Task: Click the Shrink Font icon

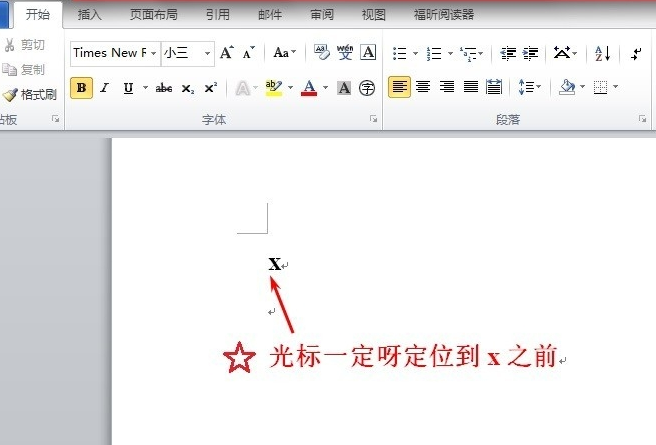Action: (249, 53)
